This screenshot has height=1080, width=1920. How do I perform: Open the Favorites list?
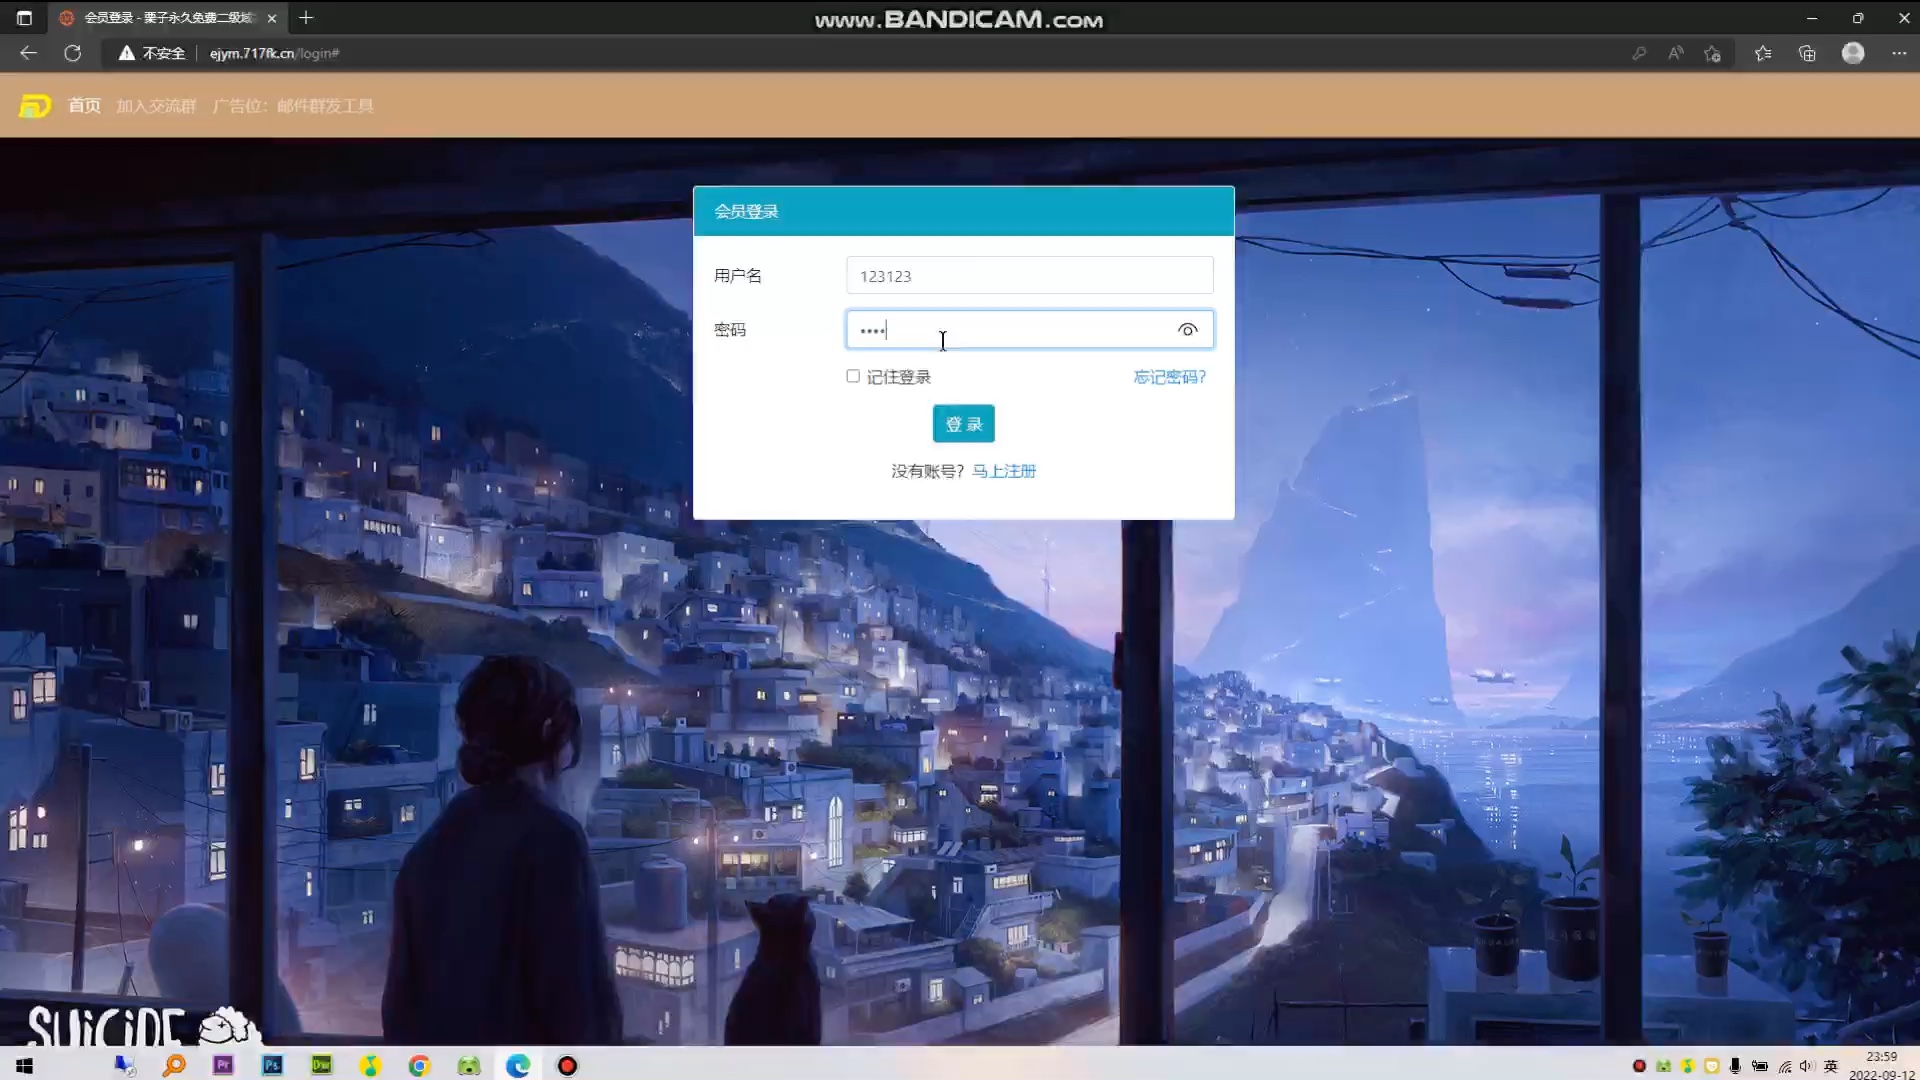(1763, 53)
